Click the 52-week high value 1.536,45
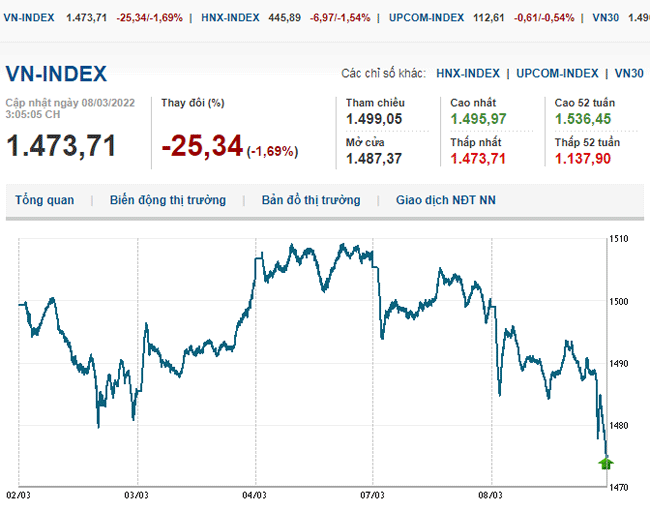 [586, 119]
